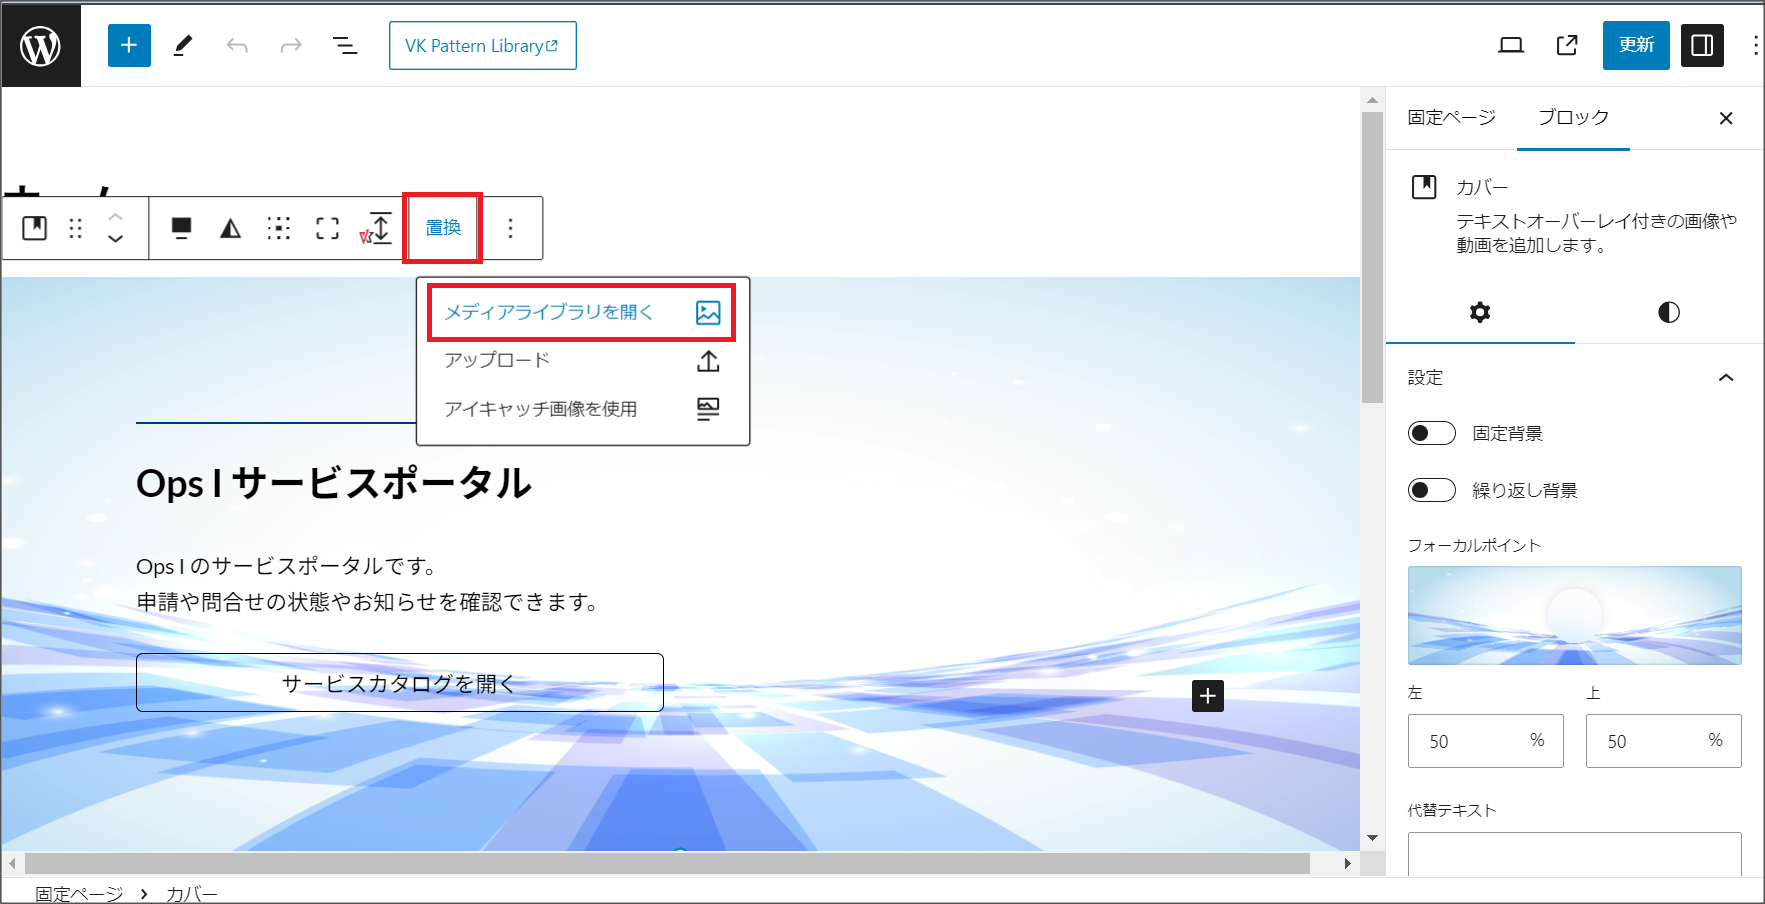Image resolution: width=1765 pixels, height=904 pixels.
Task: Click the Ops I サービスポータル heading
Action: (x=334, y=484)
